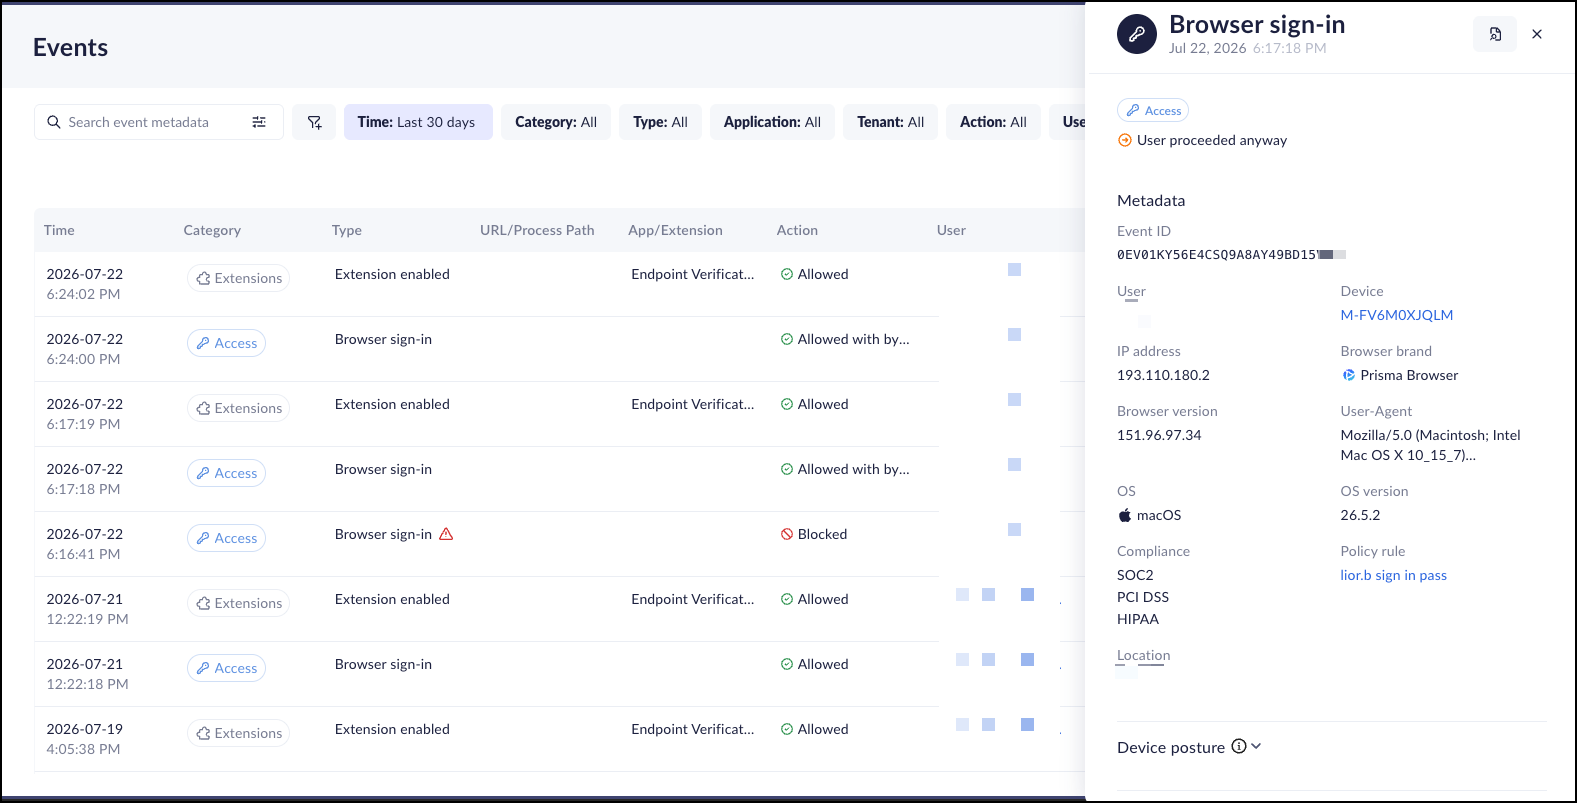Click the Type column header

(347, 230)
